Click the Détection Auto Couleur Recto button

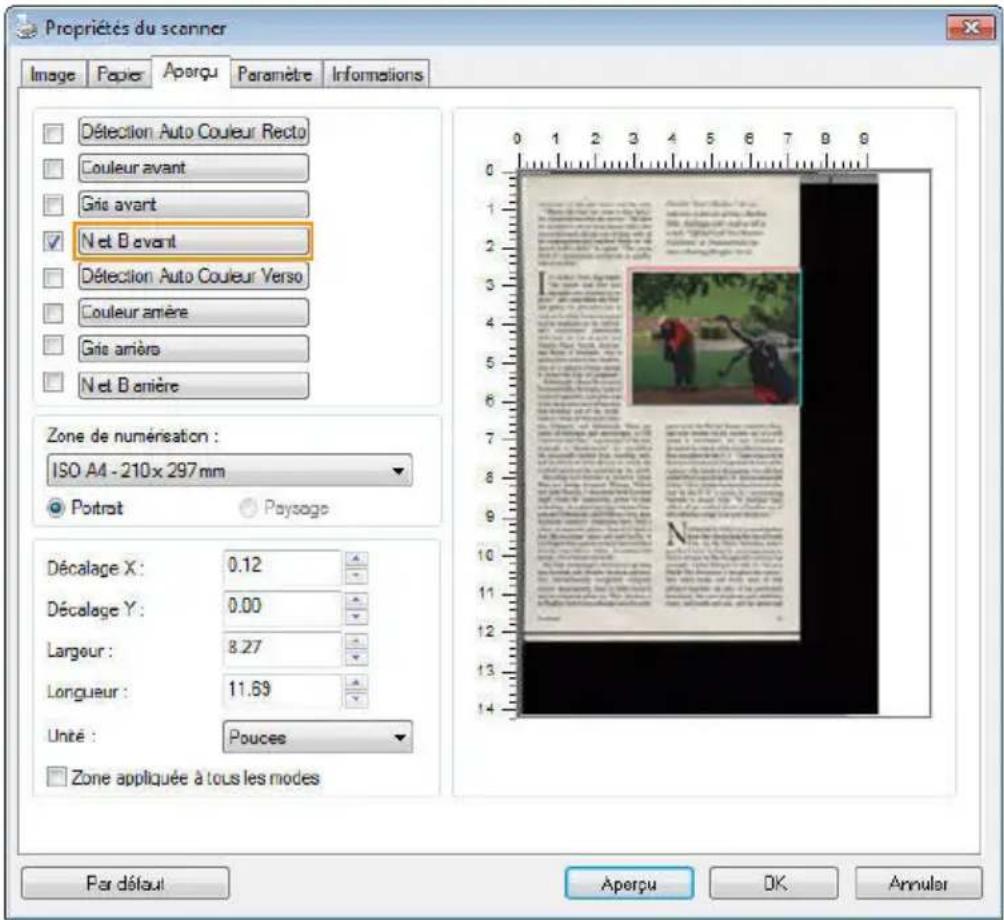click(x=193, y=131)
